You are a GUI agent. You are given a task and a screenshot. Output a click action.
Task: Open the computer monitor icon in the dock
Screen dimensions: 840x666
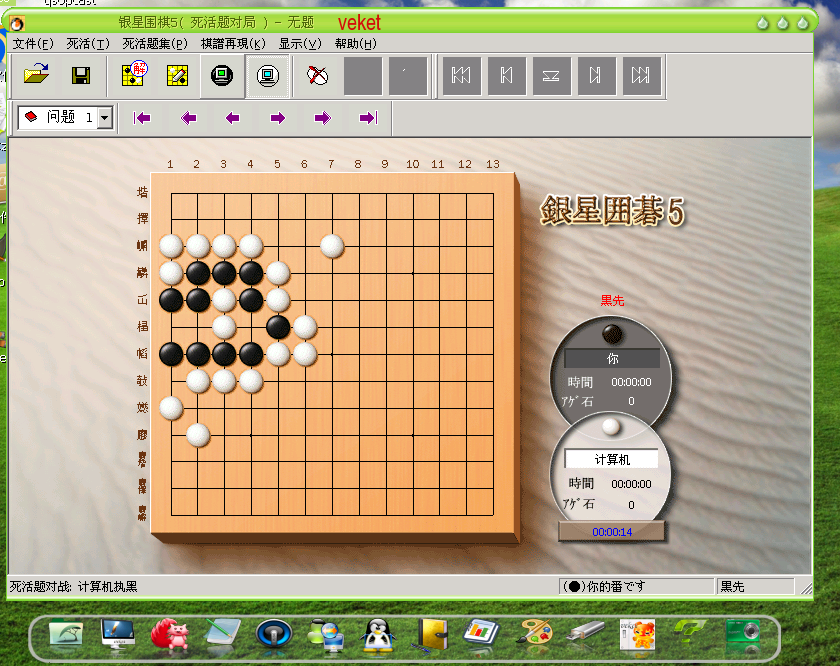tap(118, 634)
